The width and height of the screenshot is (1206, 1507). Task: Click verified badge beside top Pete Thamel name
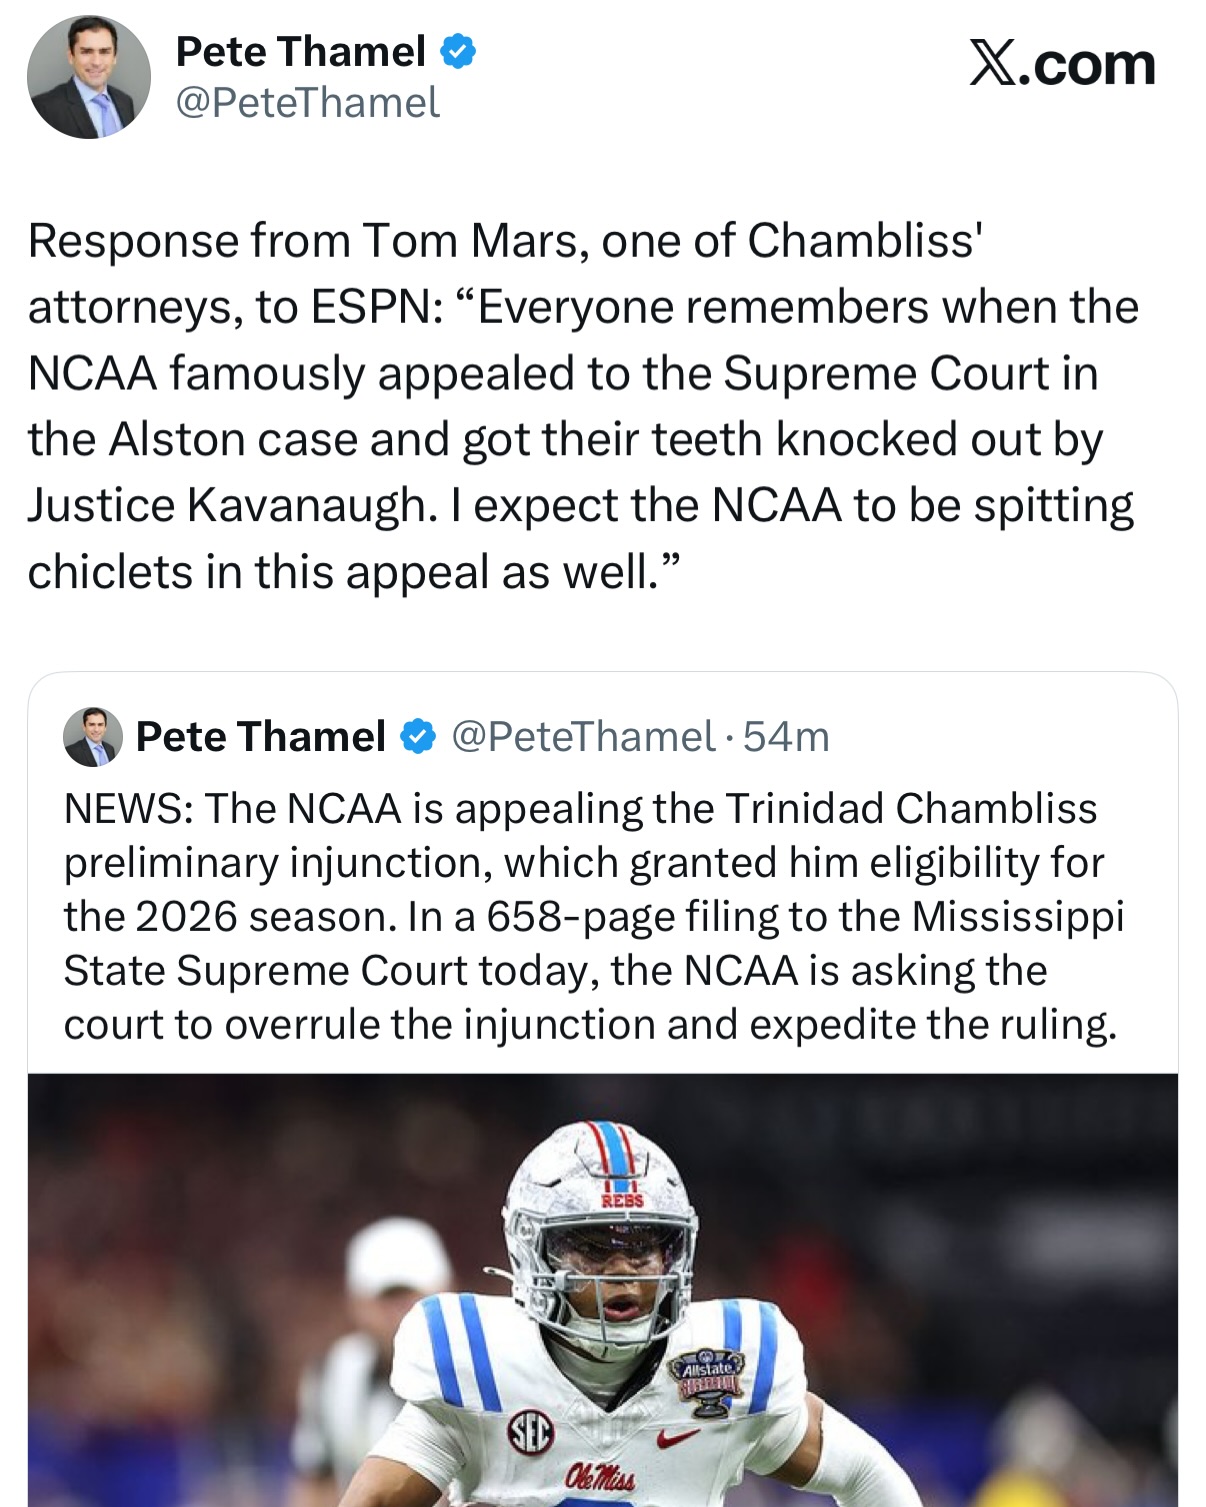pos(458,51)
